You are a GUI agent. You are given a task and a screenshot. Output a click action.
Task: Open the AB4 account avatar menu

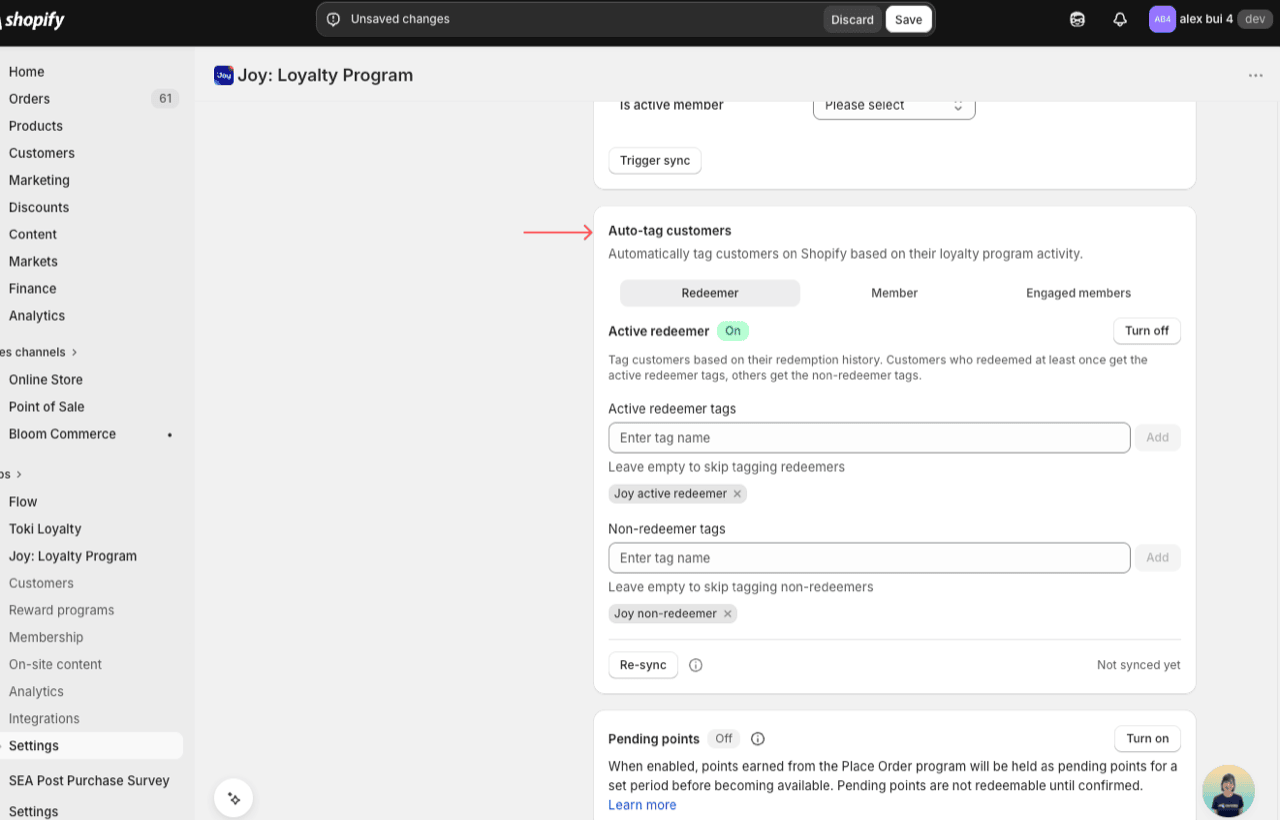click(x=1162, y=19)
